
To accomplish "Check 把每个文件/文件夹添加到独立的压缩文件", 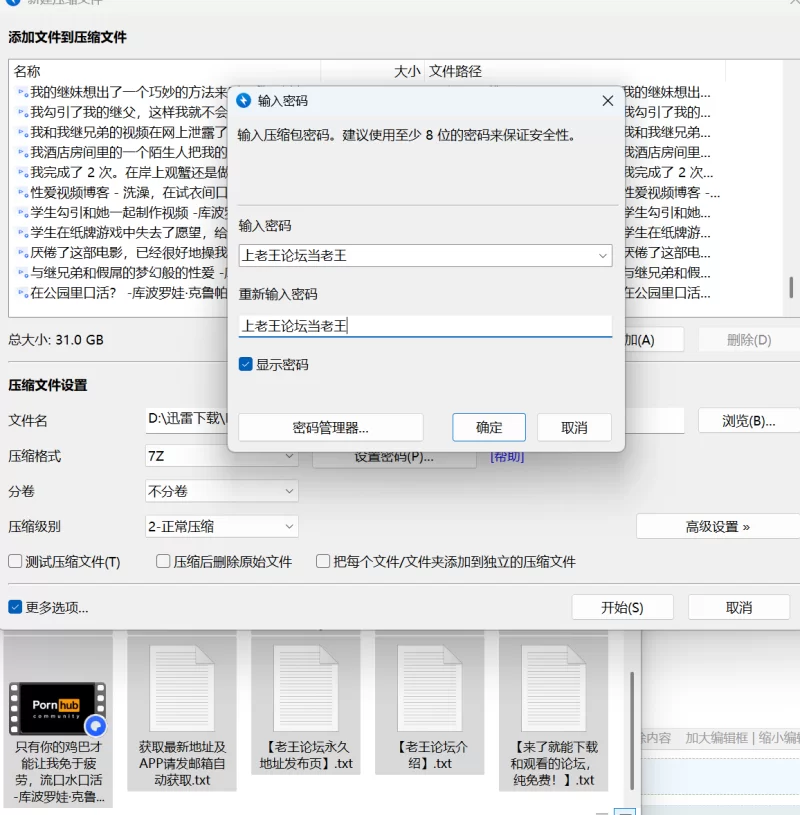I will click(323, 561).
